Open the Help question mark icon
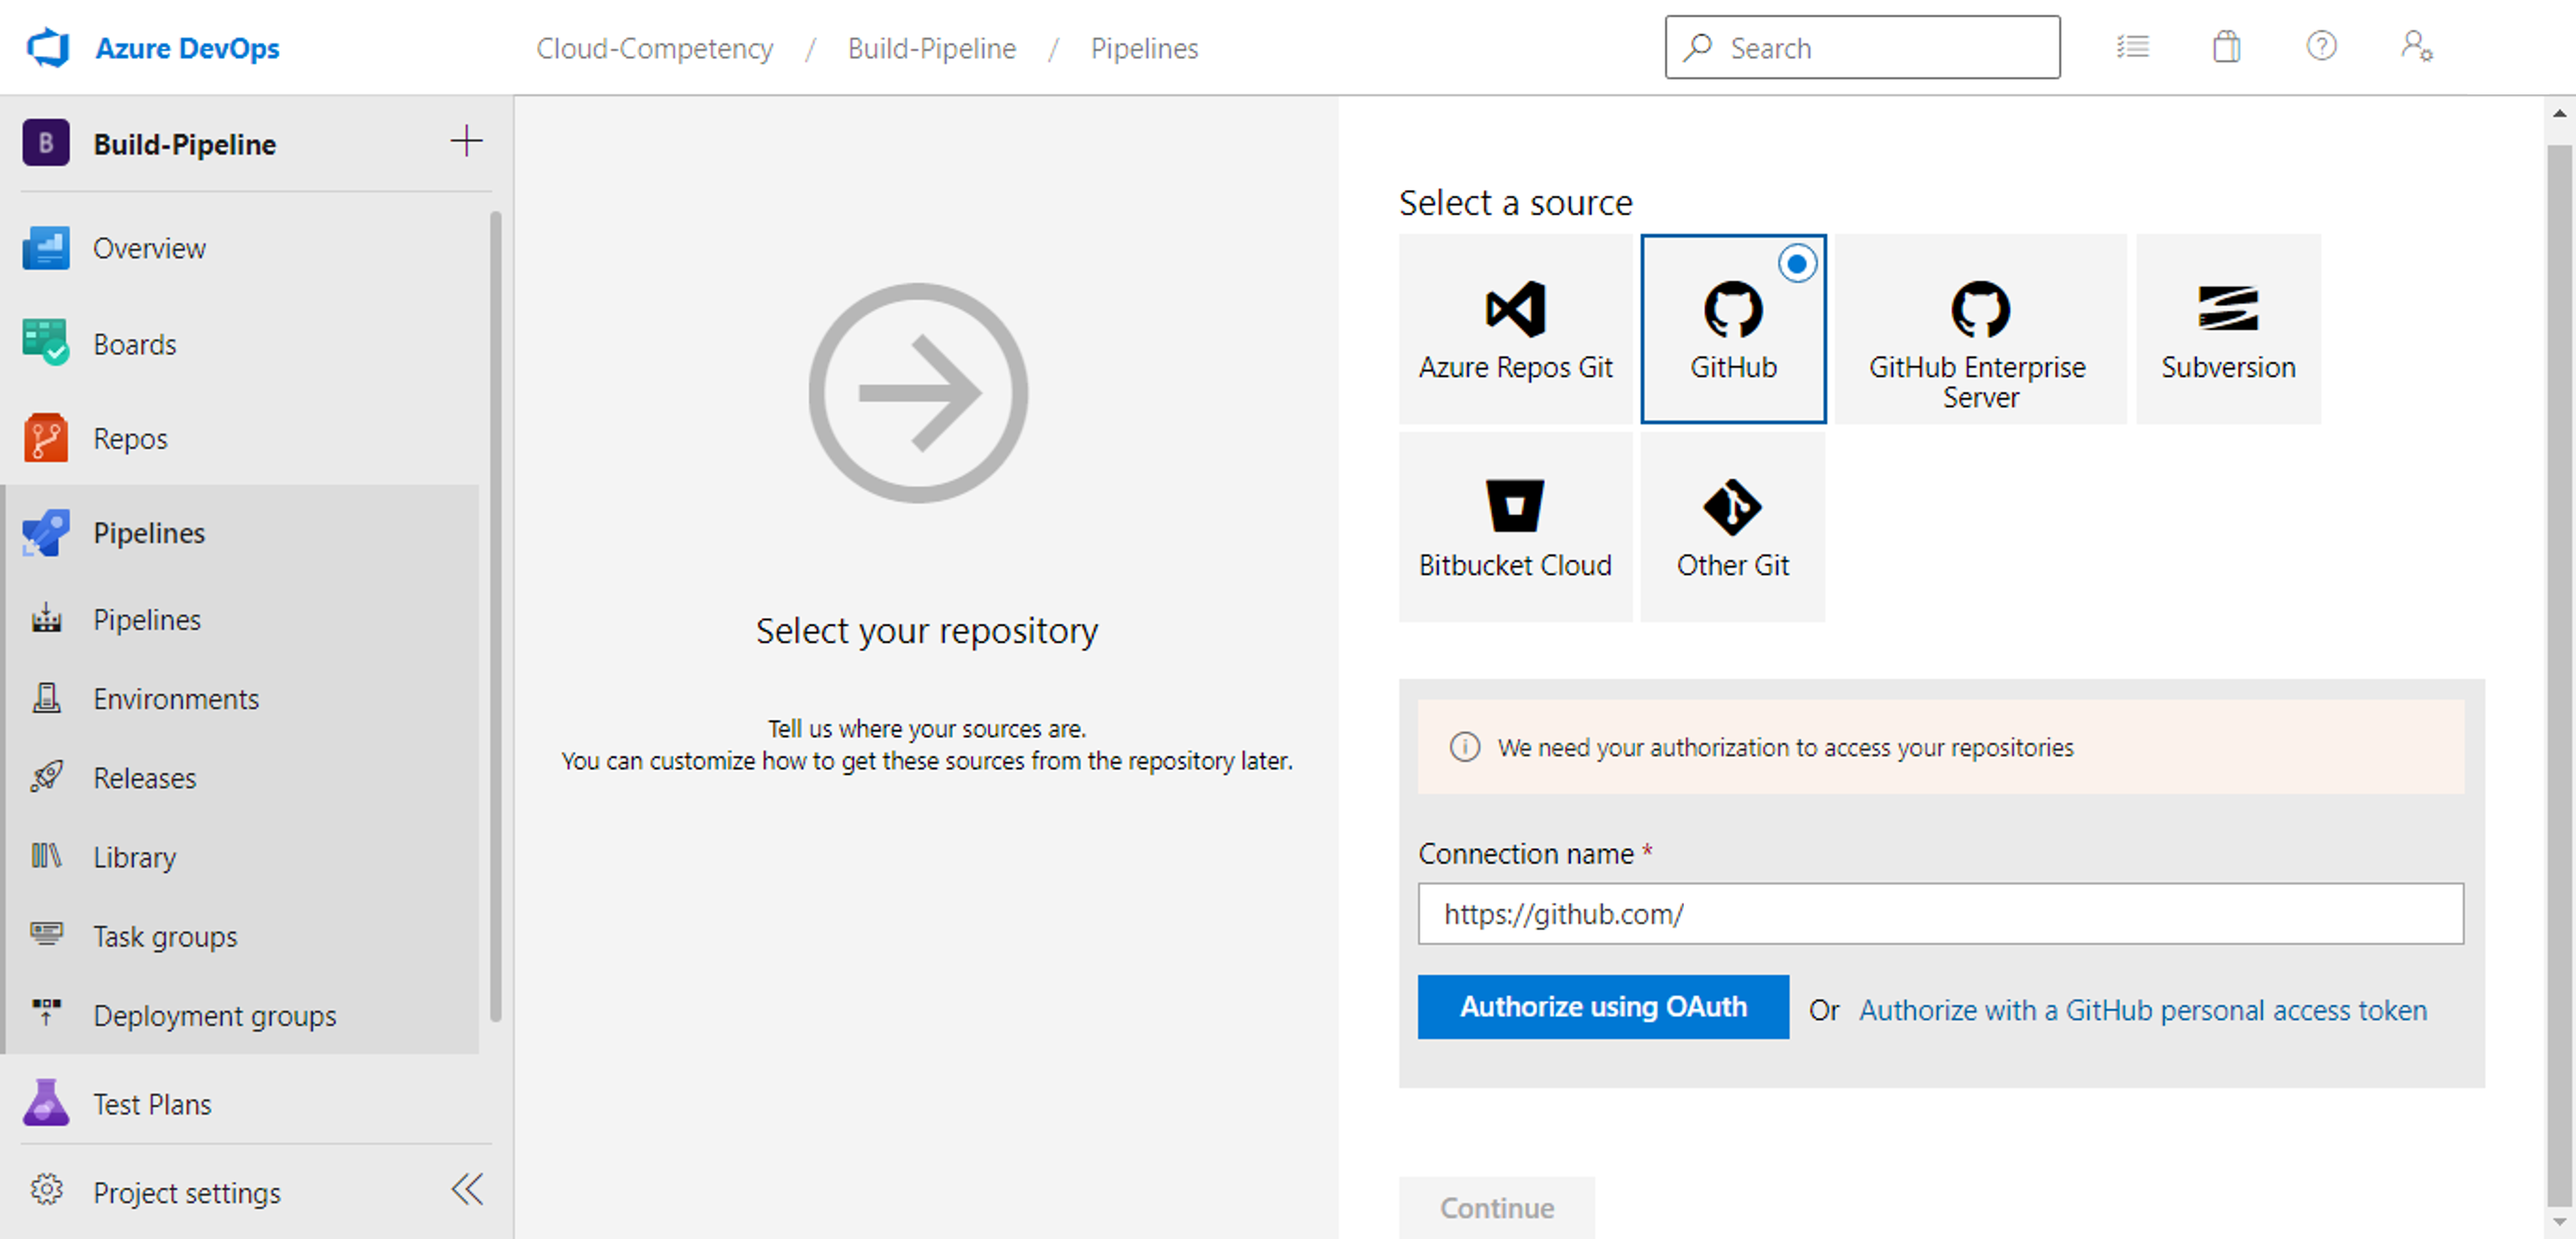The width and height of the screenshot is (2576, 1239). pos(2321,46)
